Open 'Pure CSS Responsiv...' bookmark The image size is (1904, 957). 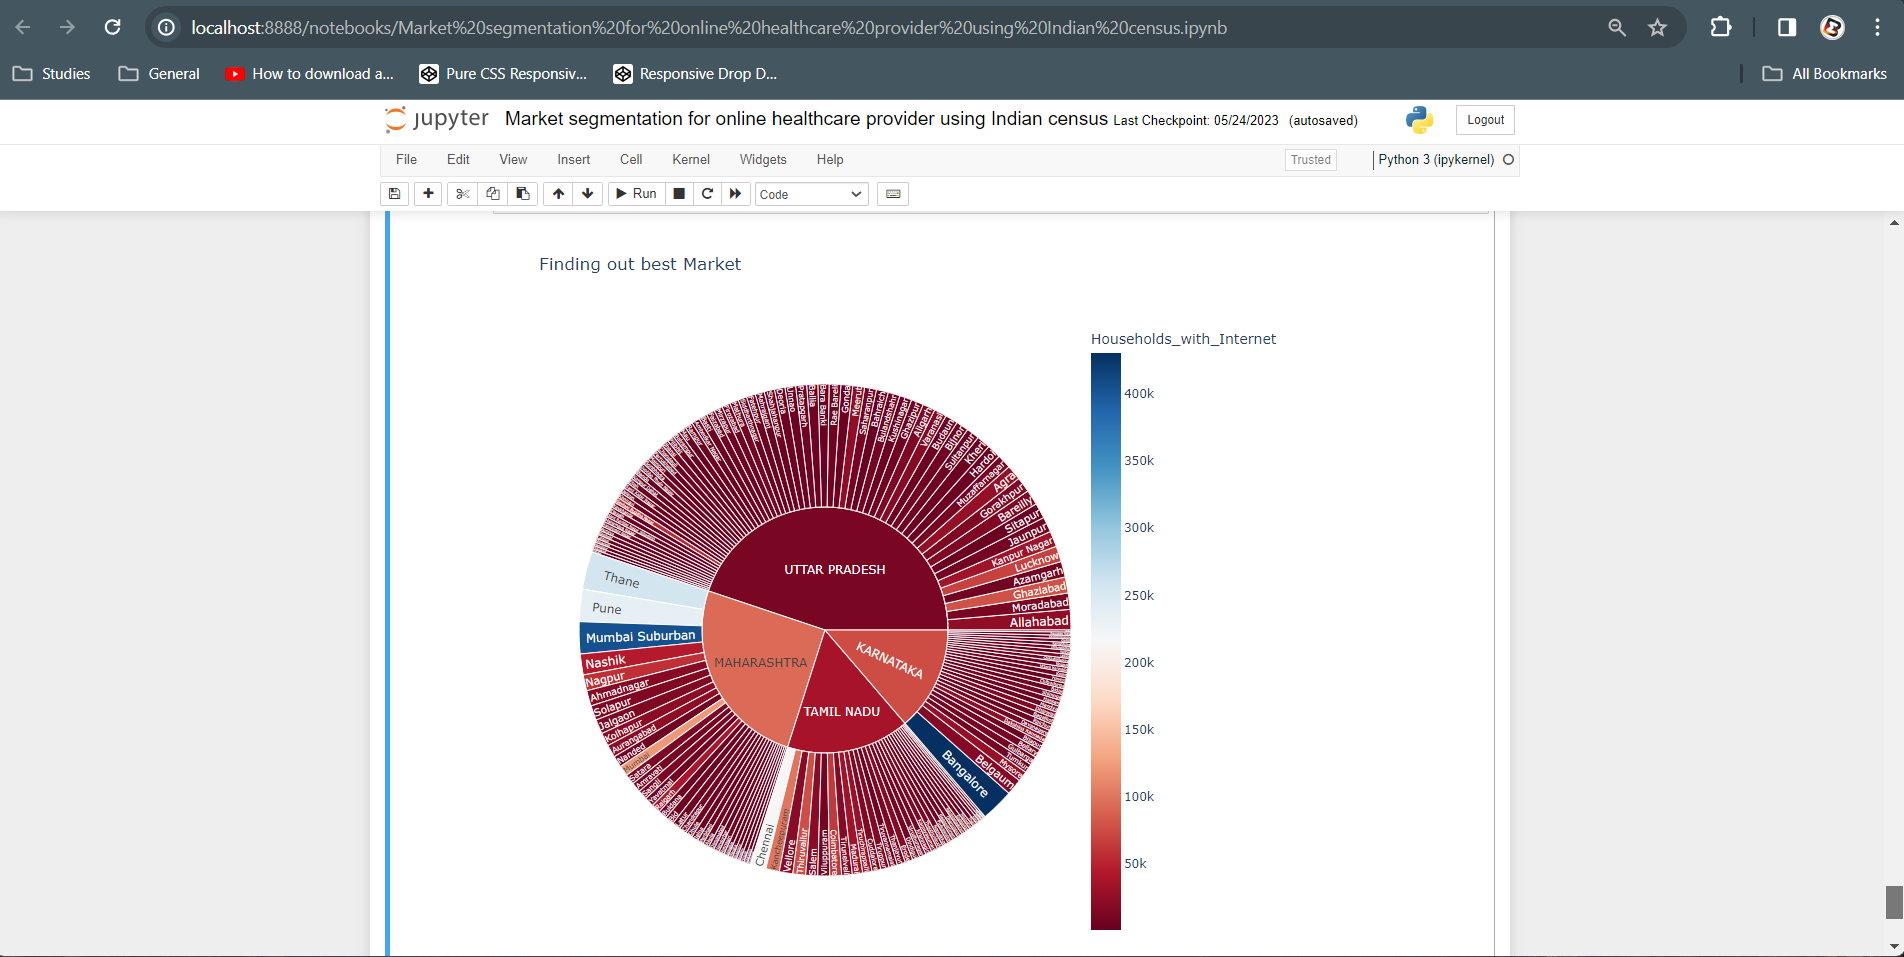click(x=503, y=74)
